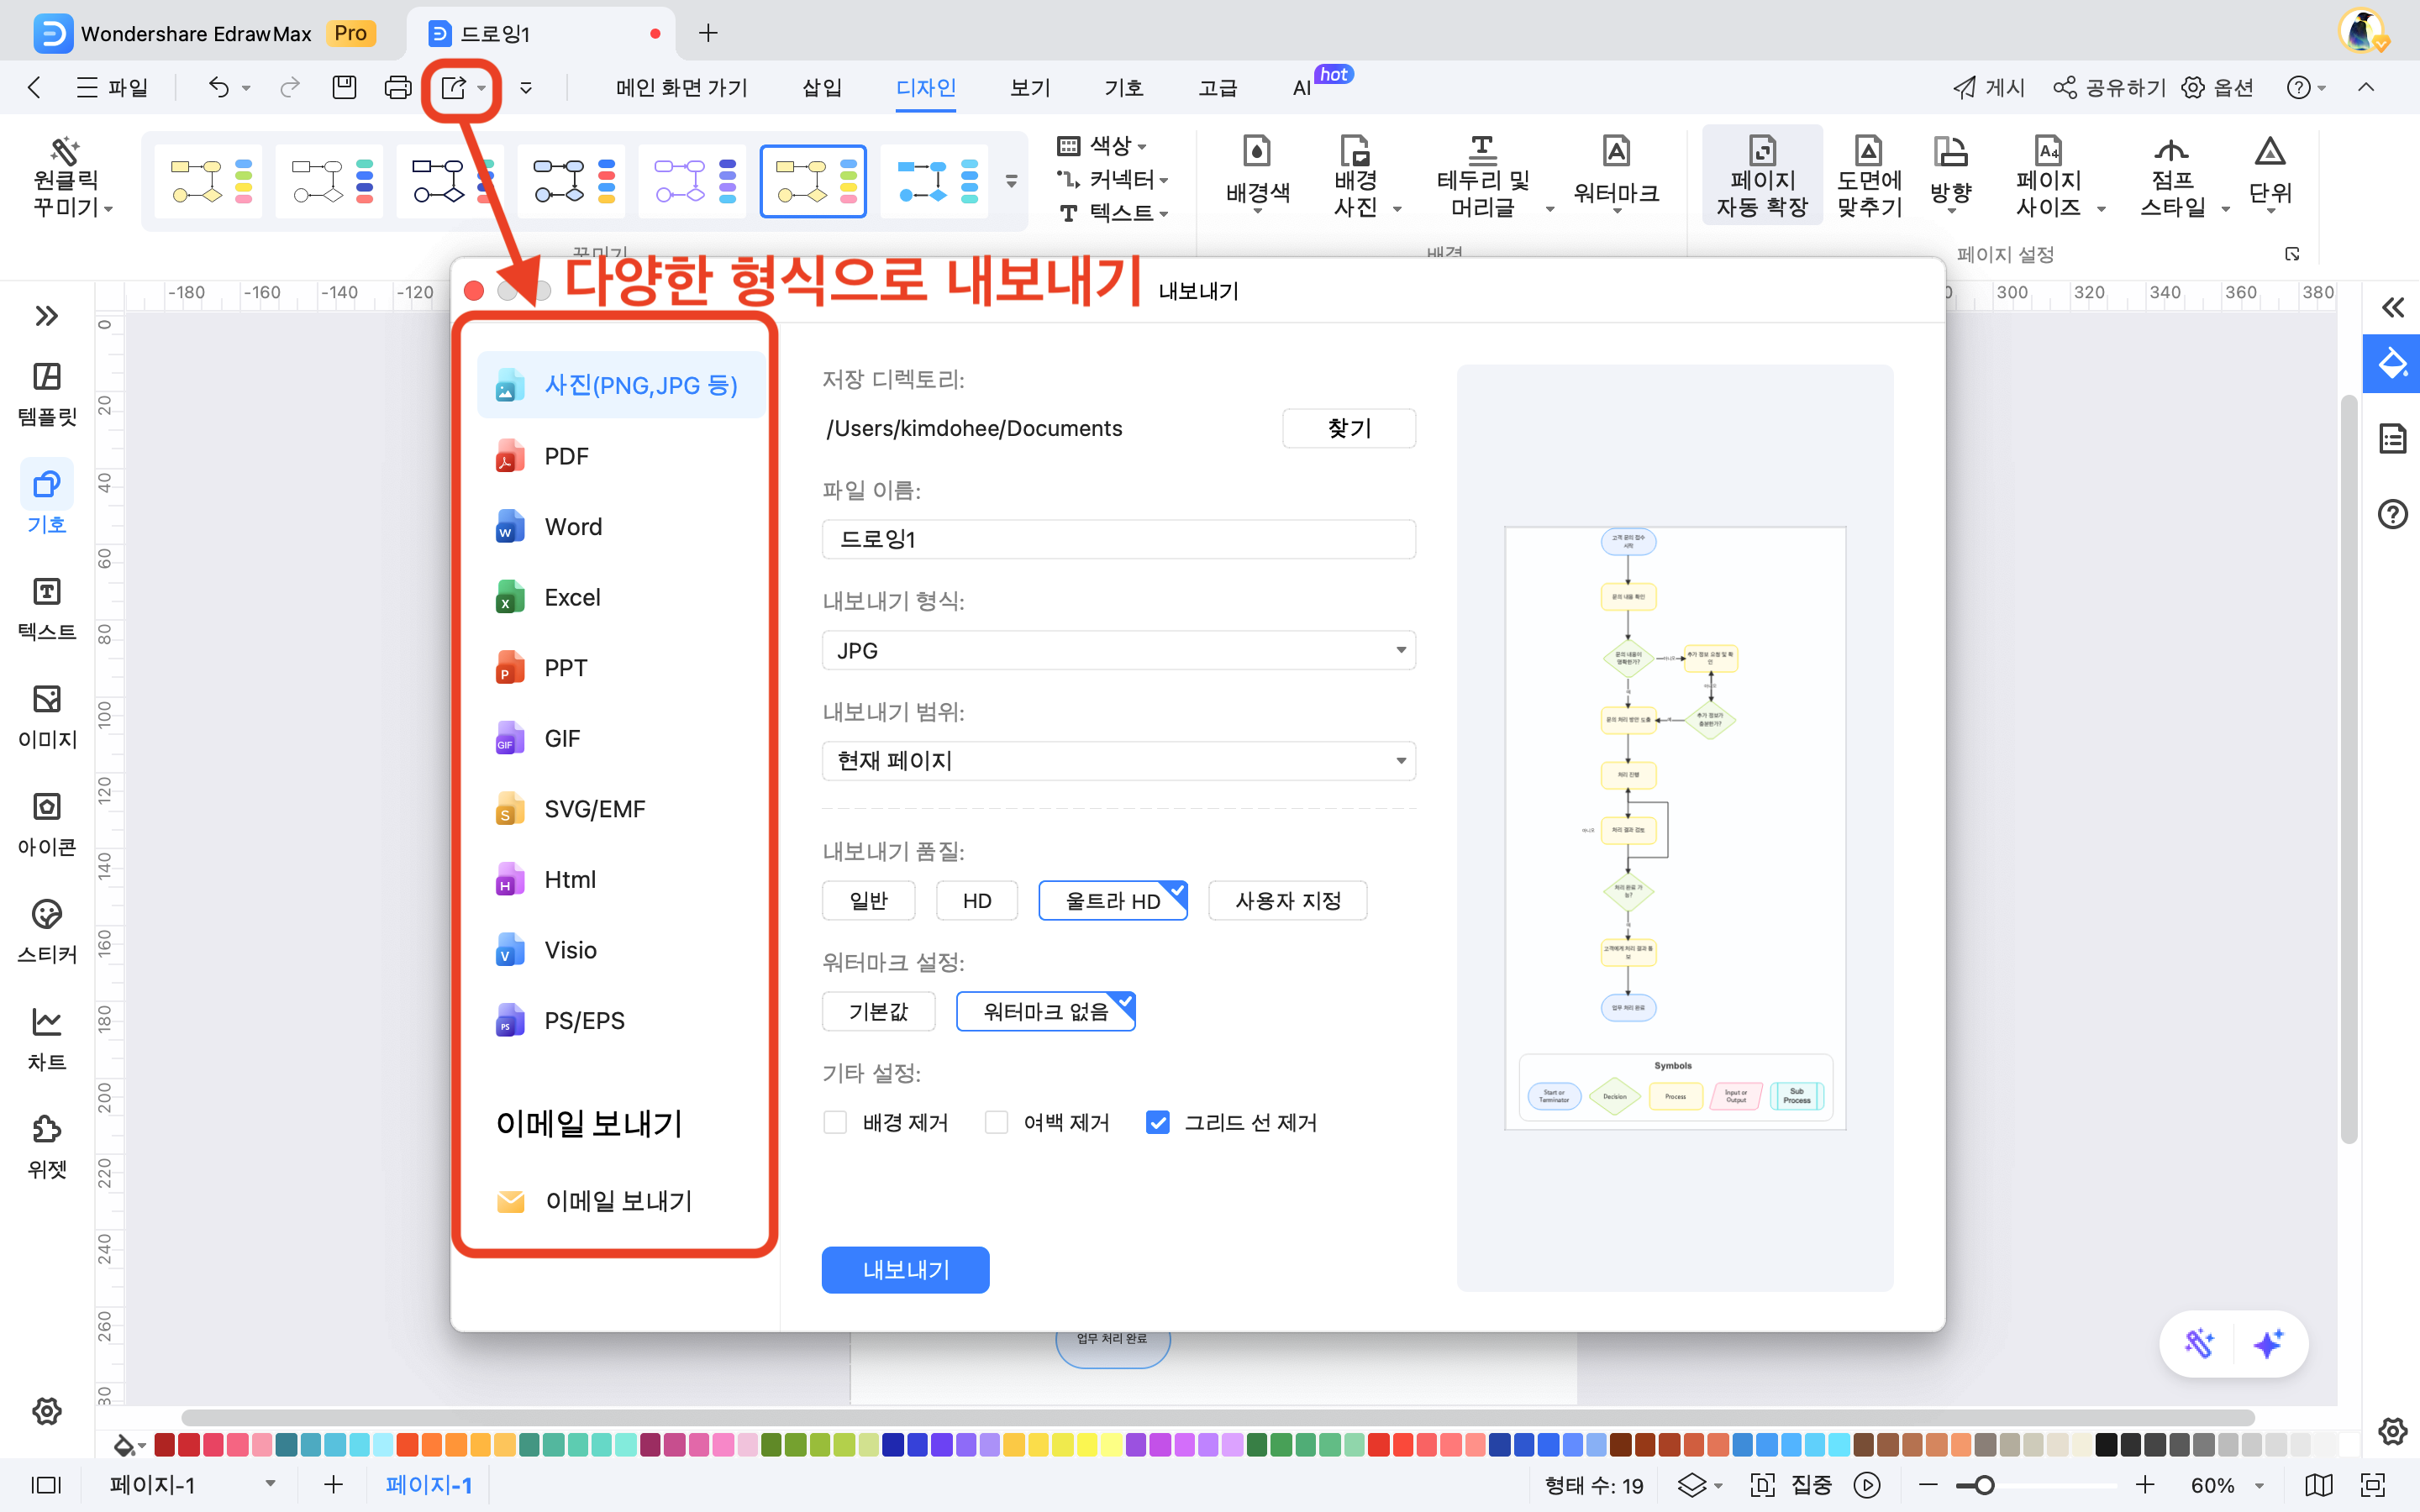Select the PDF export format
2420x1512 pixels.
566,456
